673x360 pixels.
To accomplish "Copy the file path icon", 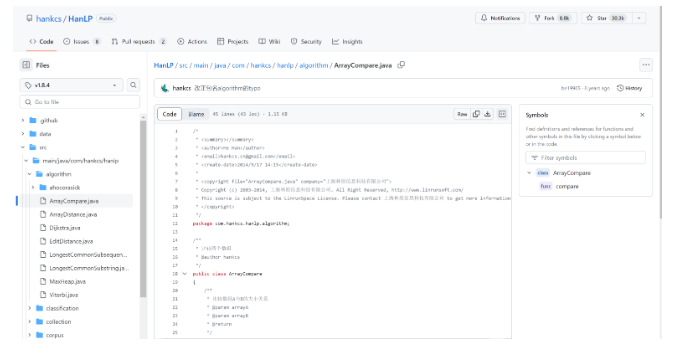I will pyautogui.click(x=401, y=65).
